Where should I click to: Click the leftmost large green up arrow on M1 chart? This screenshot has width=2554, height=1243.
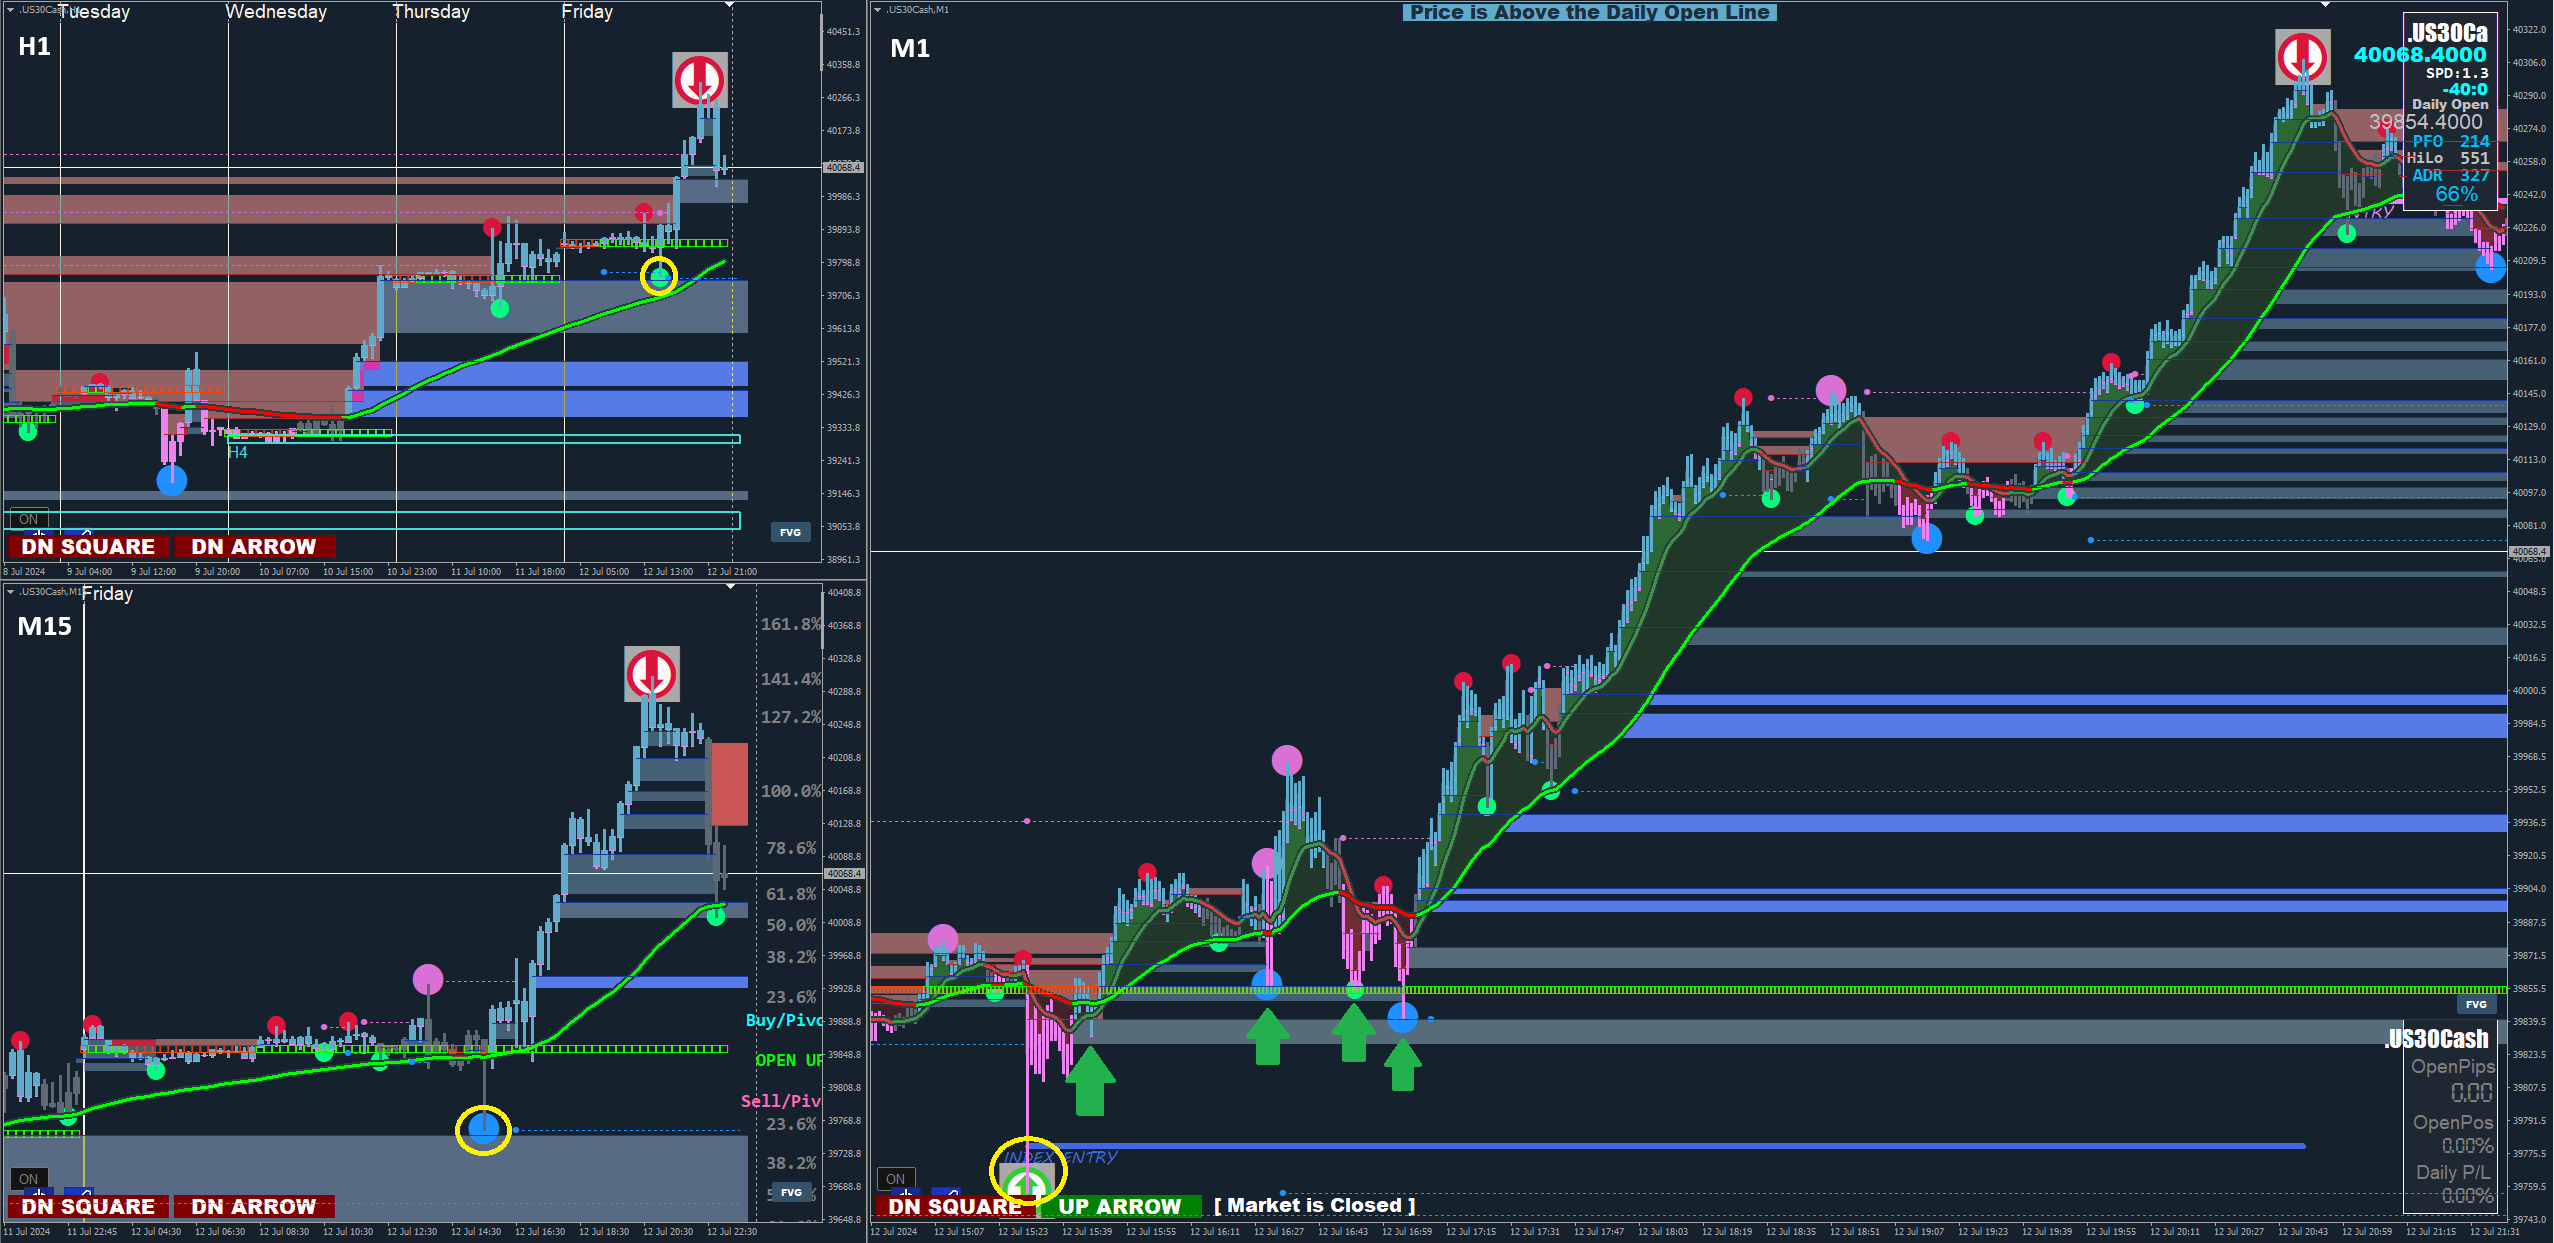pos(1089,1081)
